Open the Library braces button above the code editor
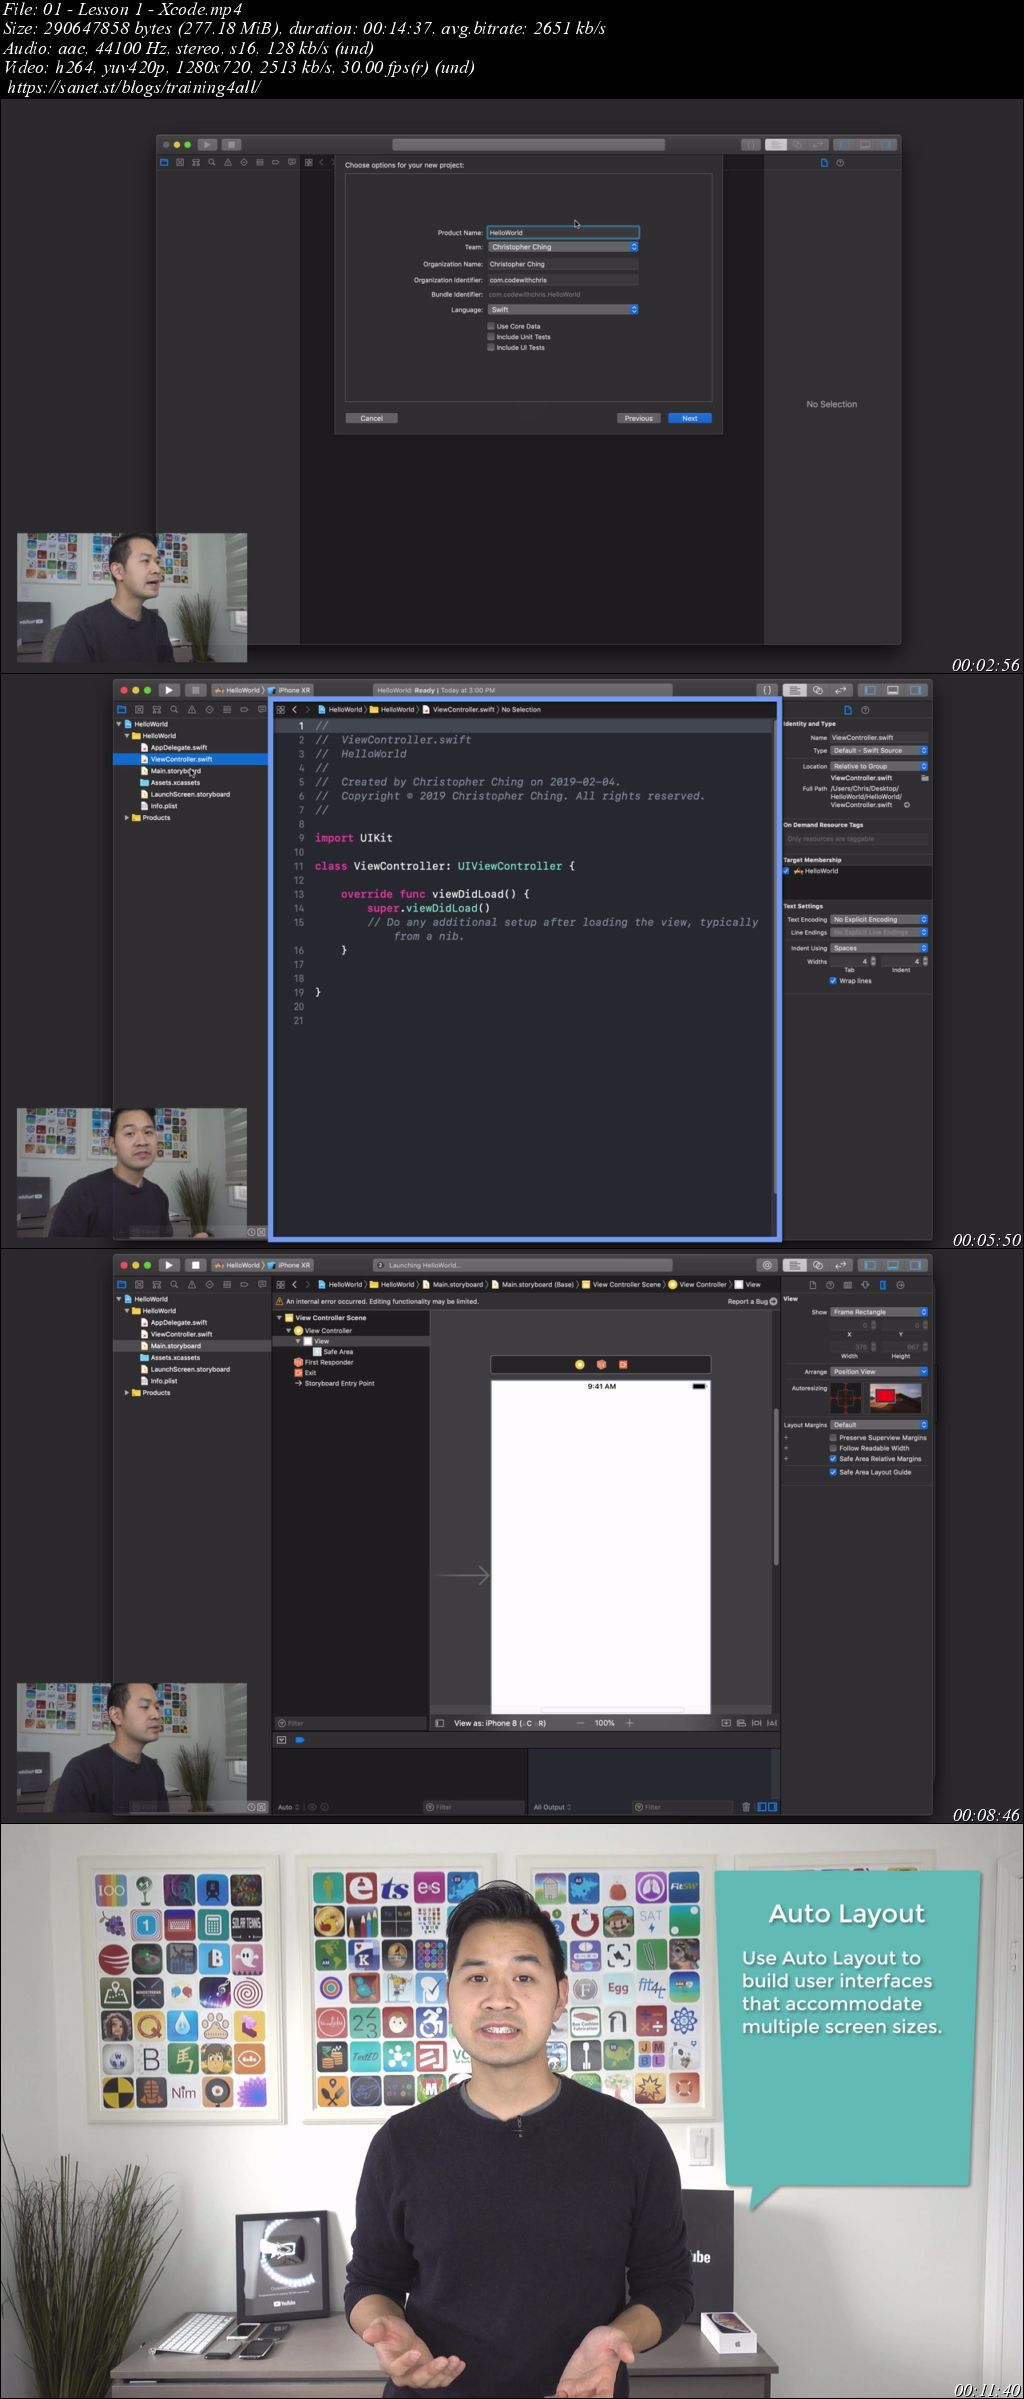This screenshot has height=2399, width=1024. point(767,690)
